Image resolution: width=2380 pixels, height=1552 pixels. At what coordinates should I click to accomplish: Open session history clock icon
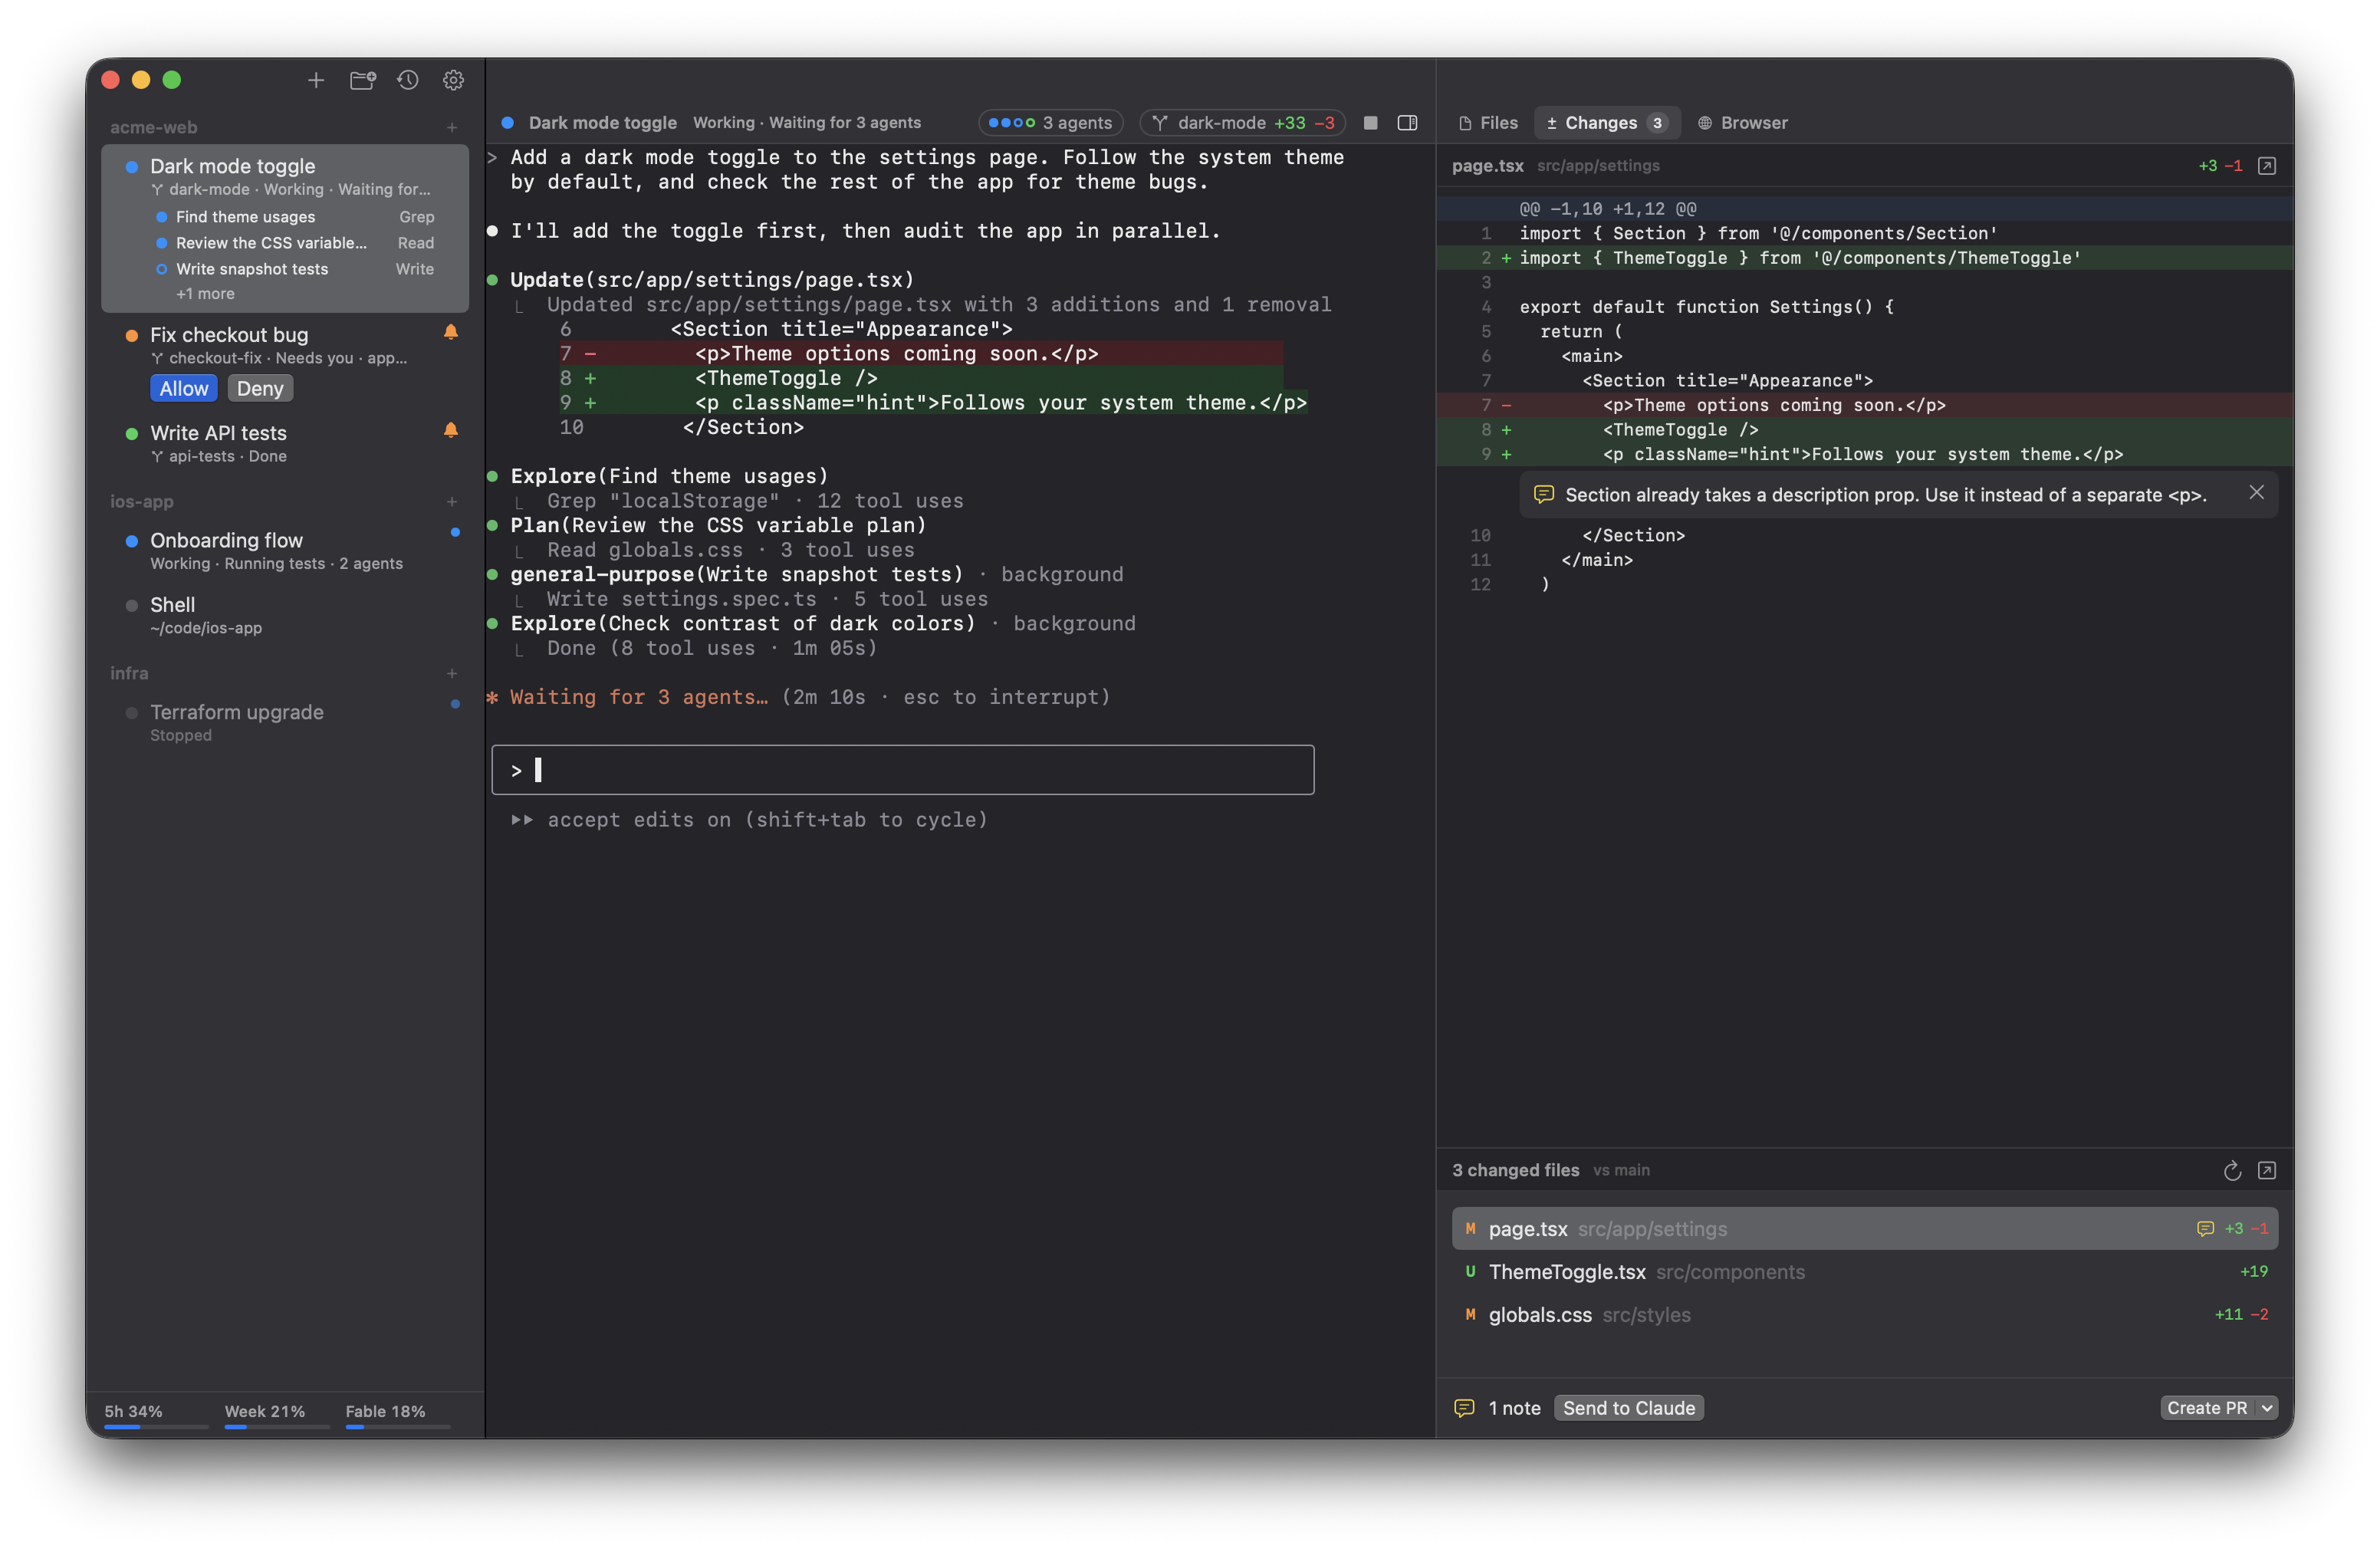pyautogui.click(x=408, y=80)
